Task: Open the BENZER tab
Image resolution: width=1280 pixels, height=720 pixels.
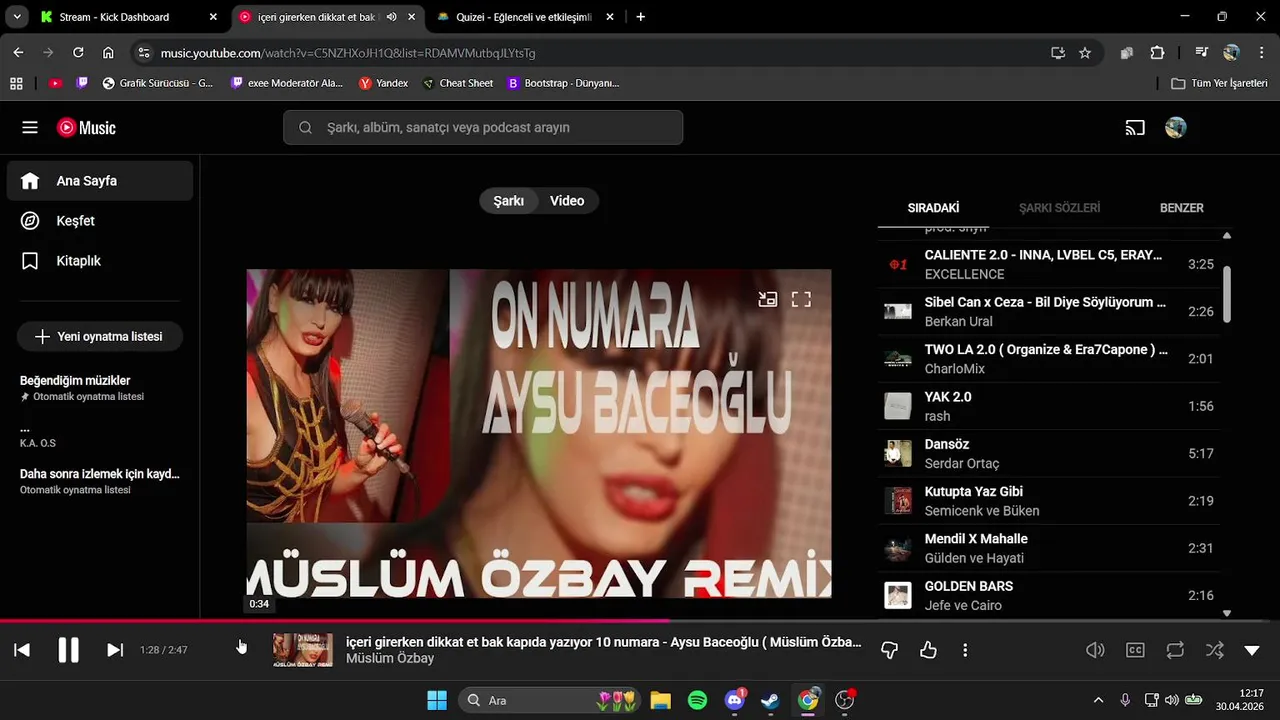Action: pyautogui.click(x=1181, y=208)
